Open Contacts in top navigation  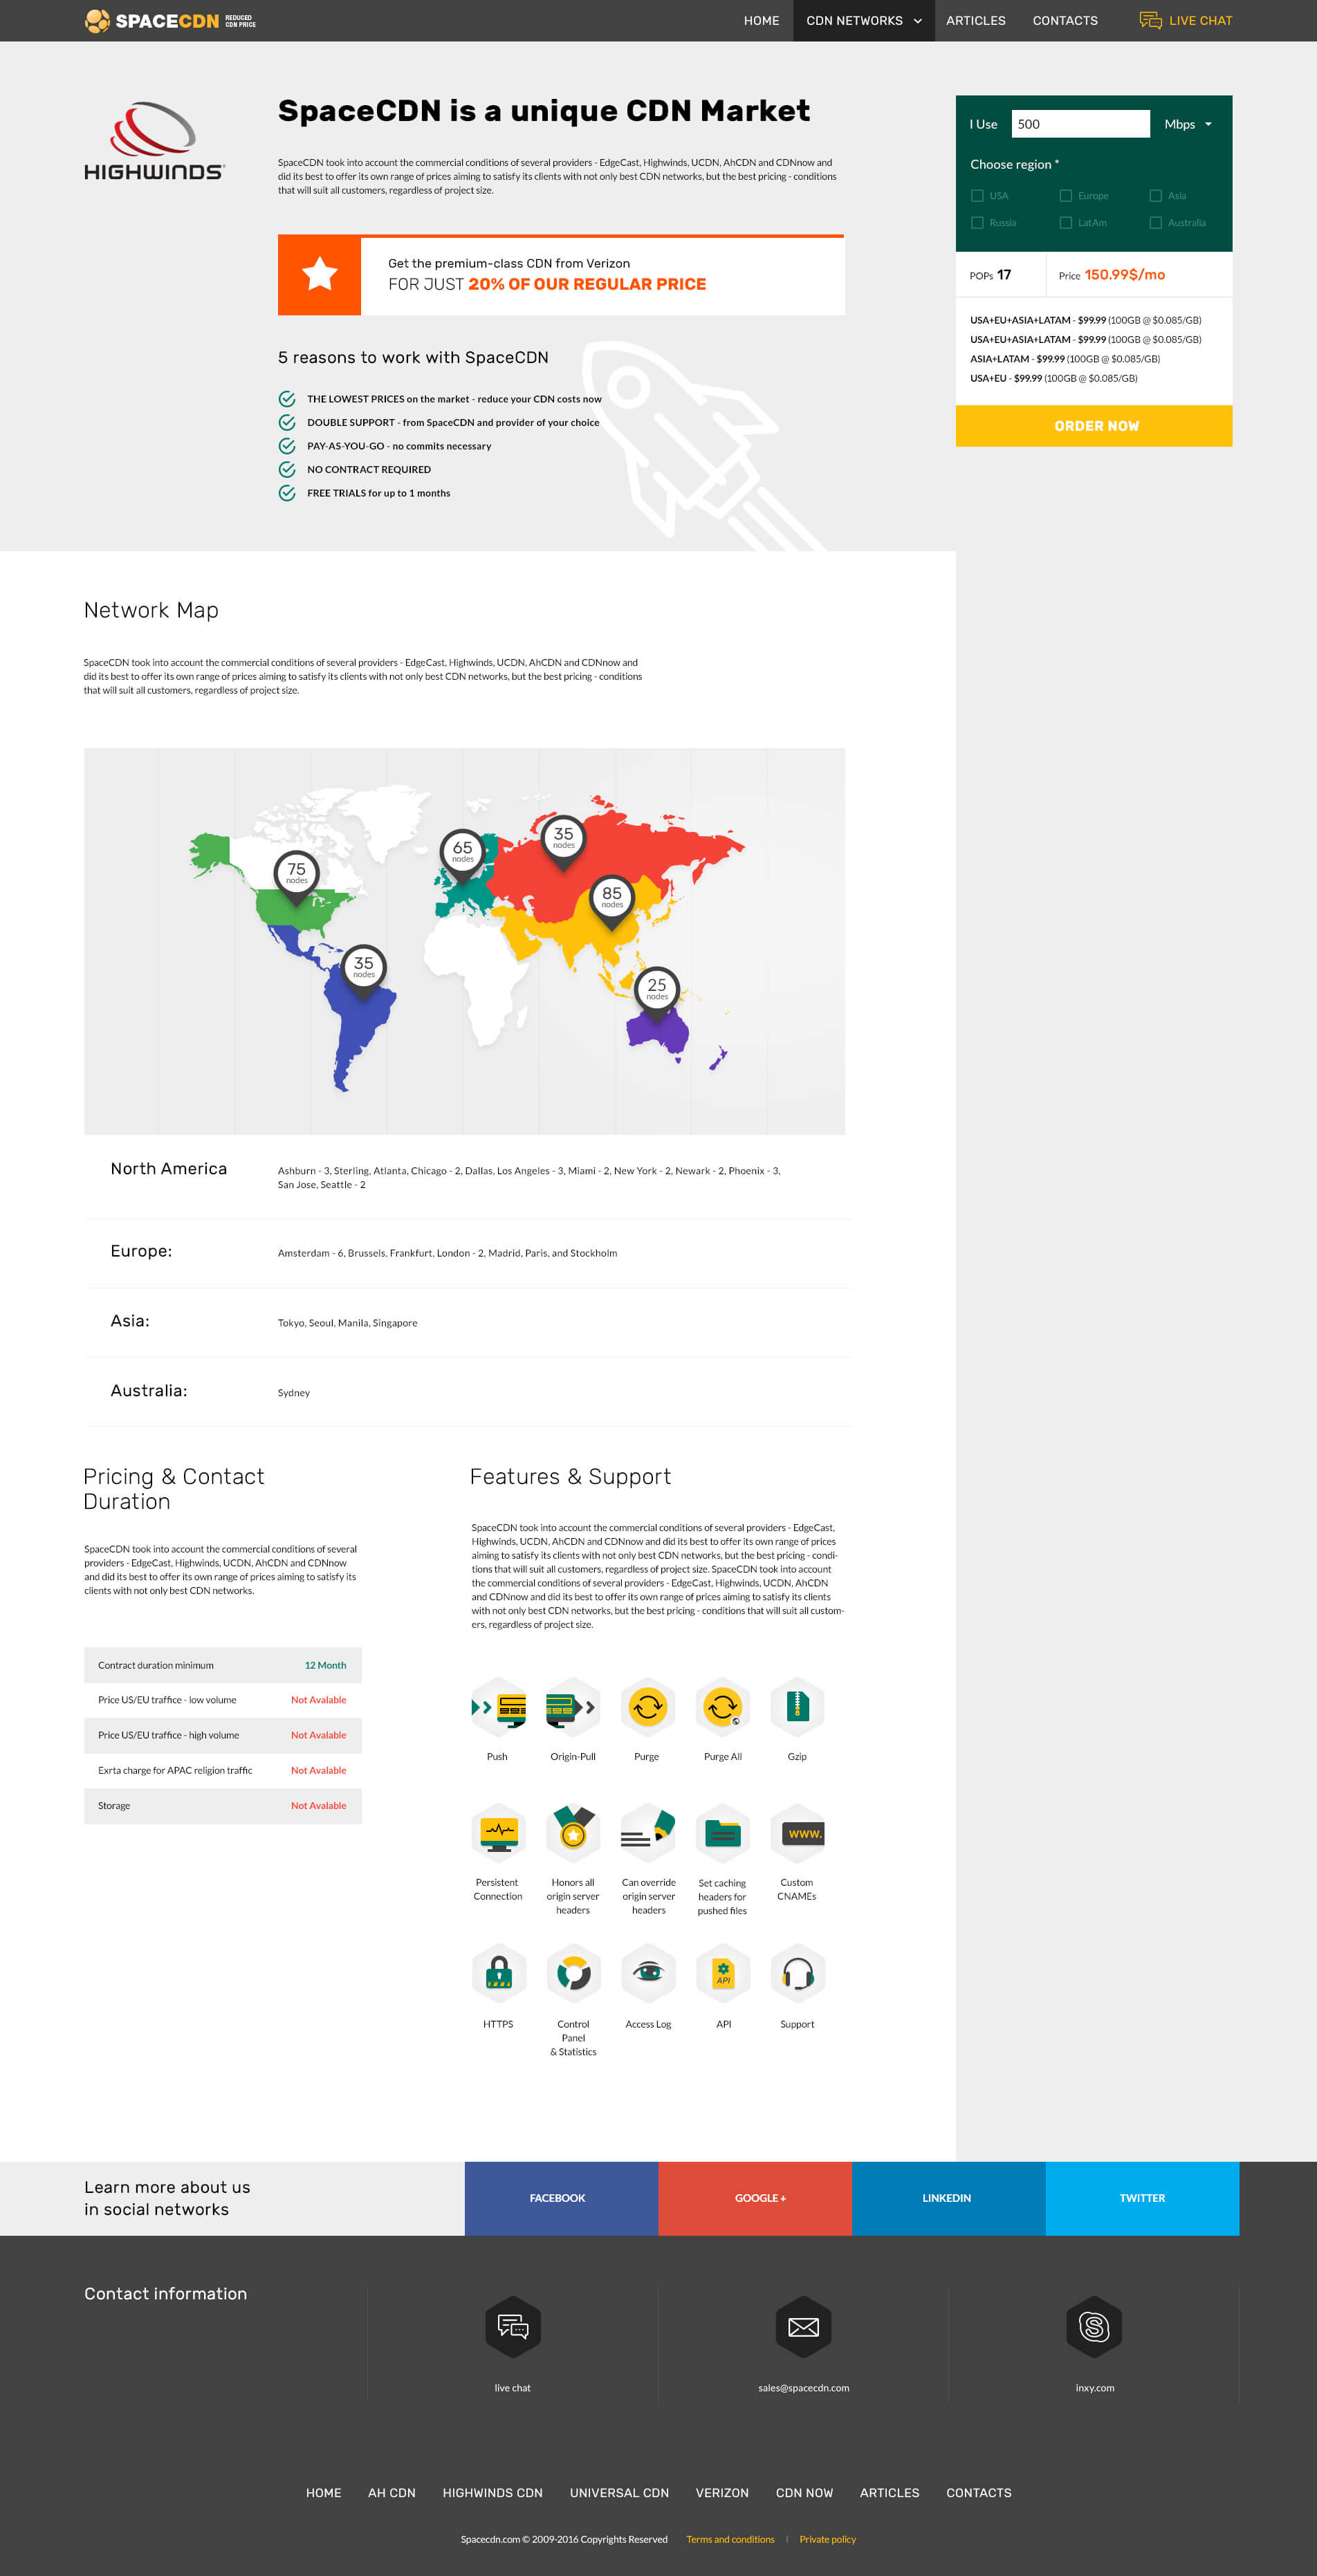[1065, 20]
